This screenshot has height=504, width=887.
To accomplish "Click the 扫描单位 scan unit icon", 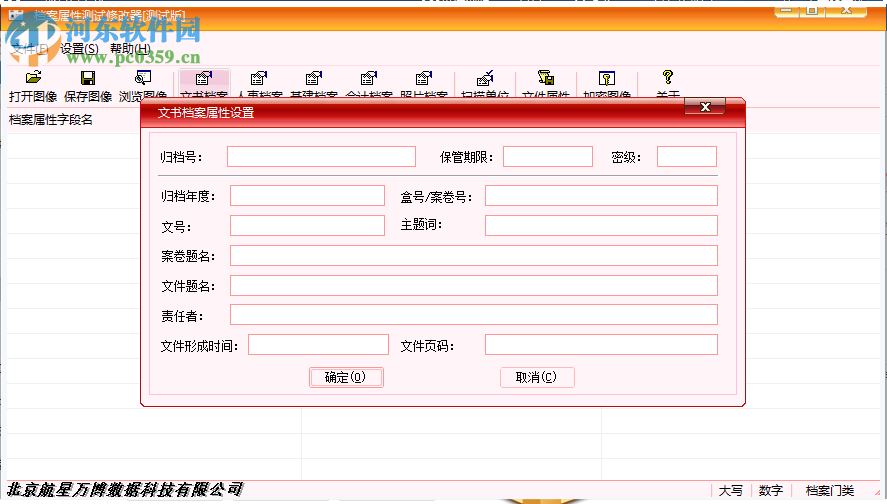I will click(485, 77).
